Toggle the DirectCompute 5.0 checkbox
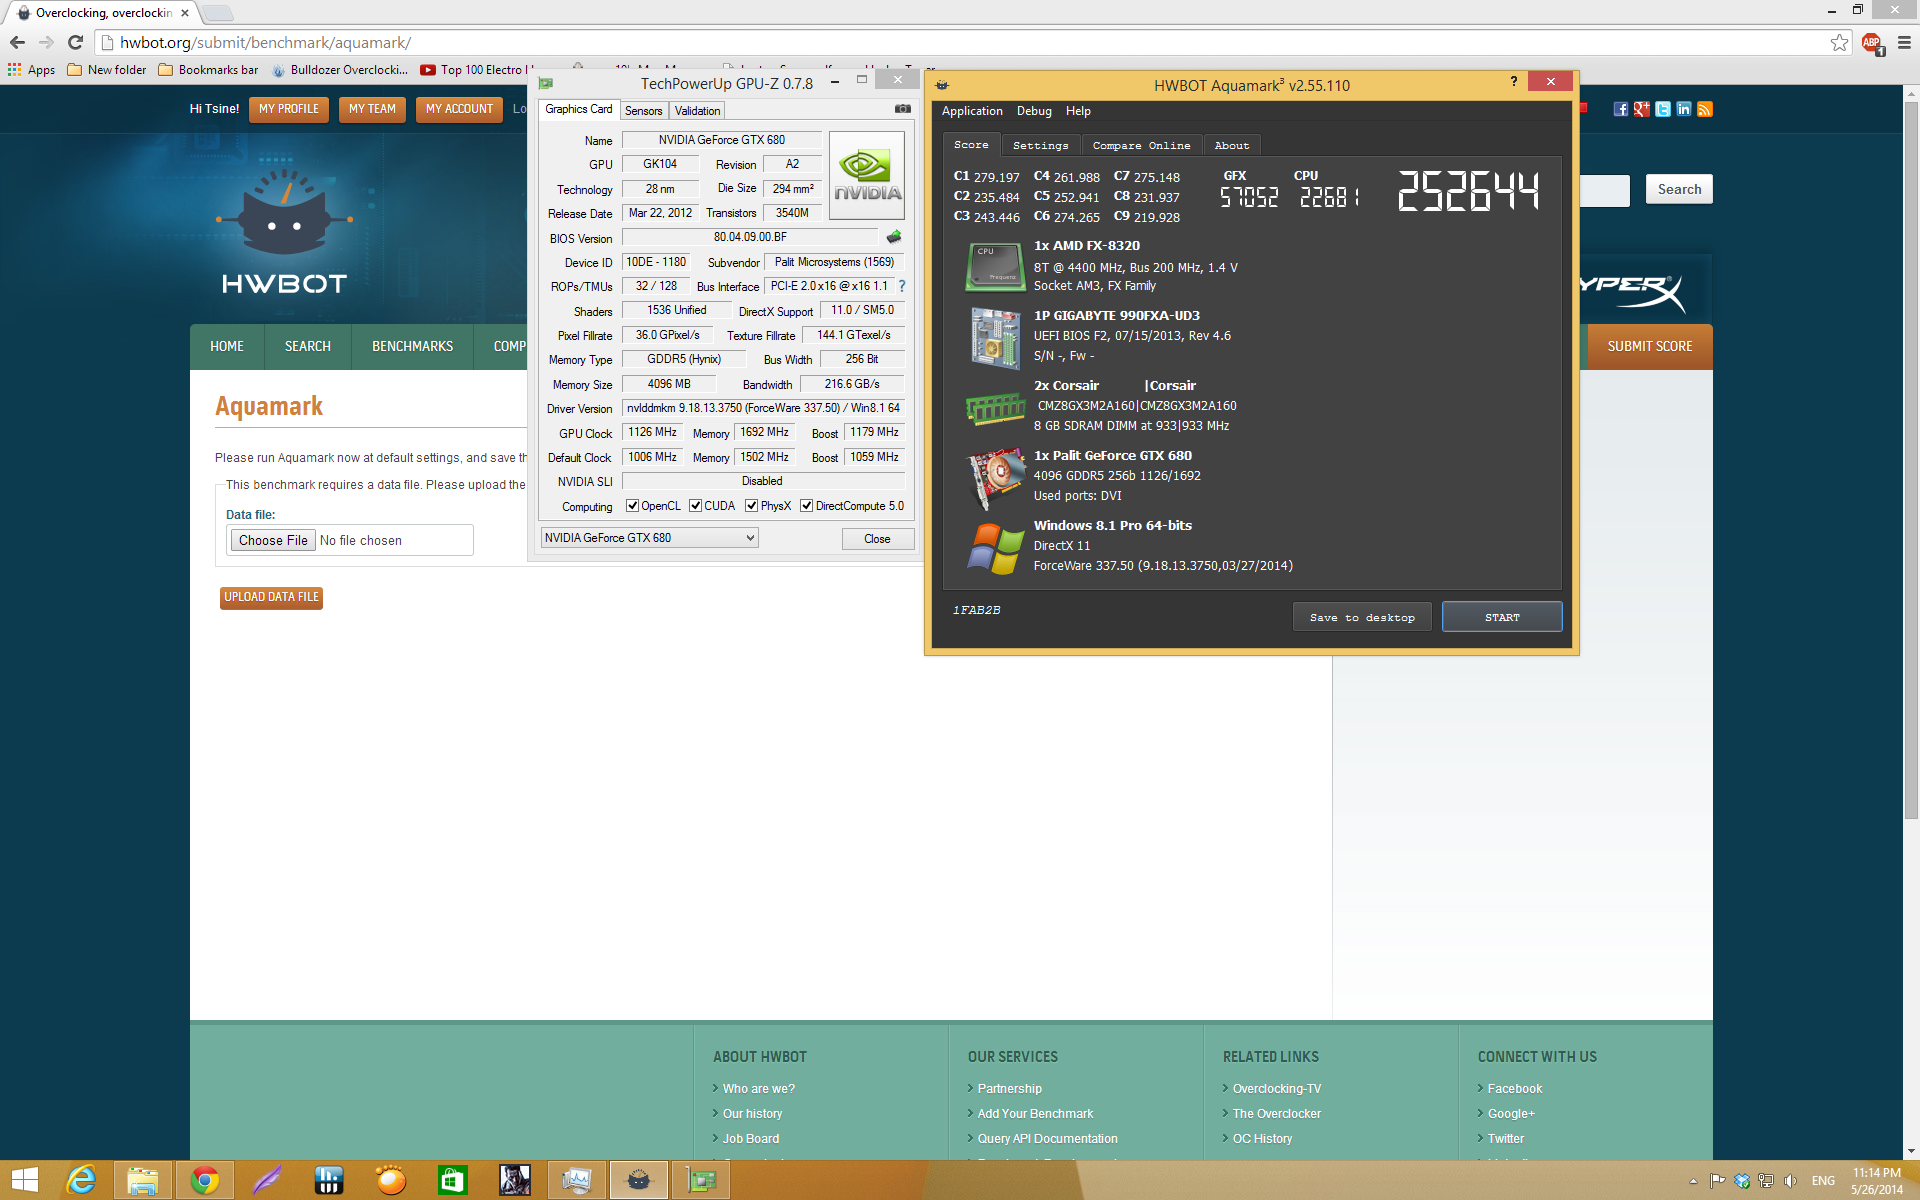1920x1200 pixels. coord(806,505)
